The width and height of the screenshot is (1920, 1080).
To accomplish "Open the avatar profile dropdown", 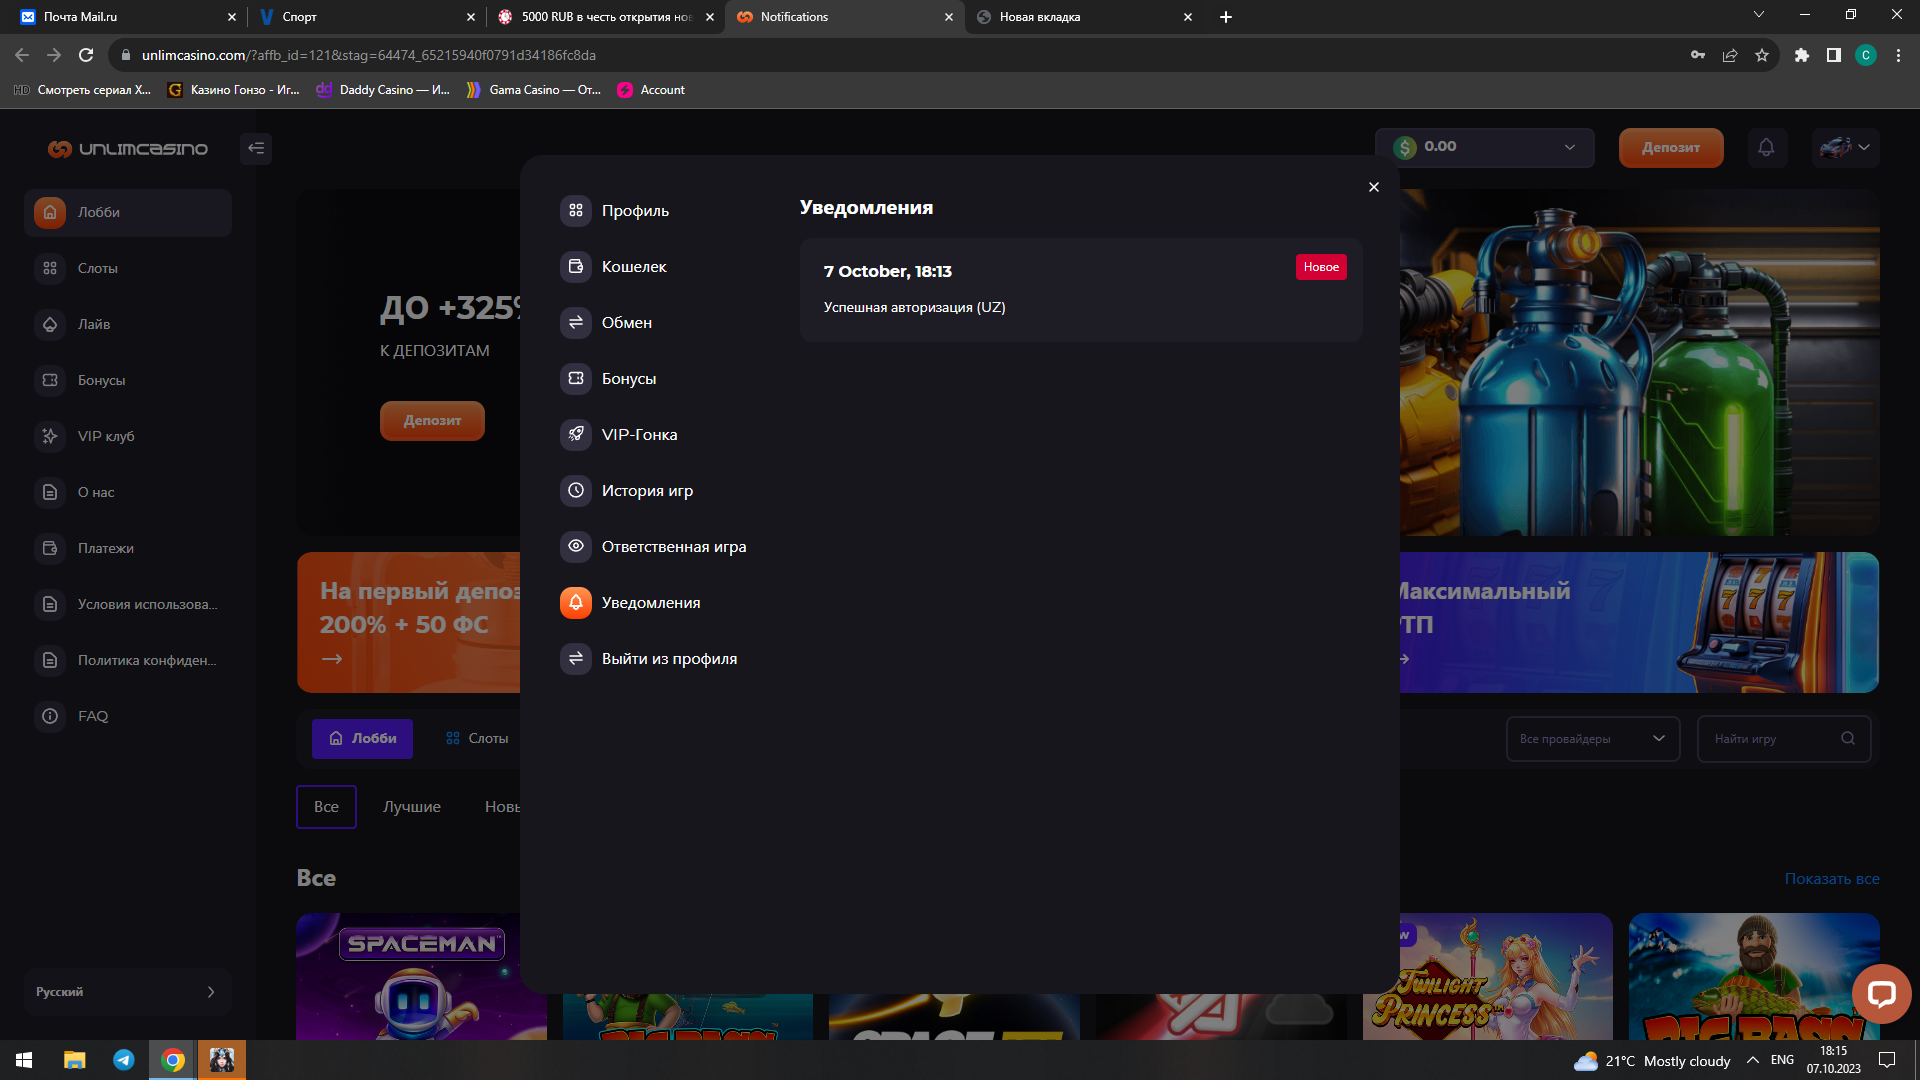I will [x=1845, y=148].
